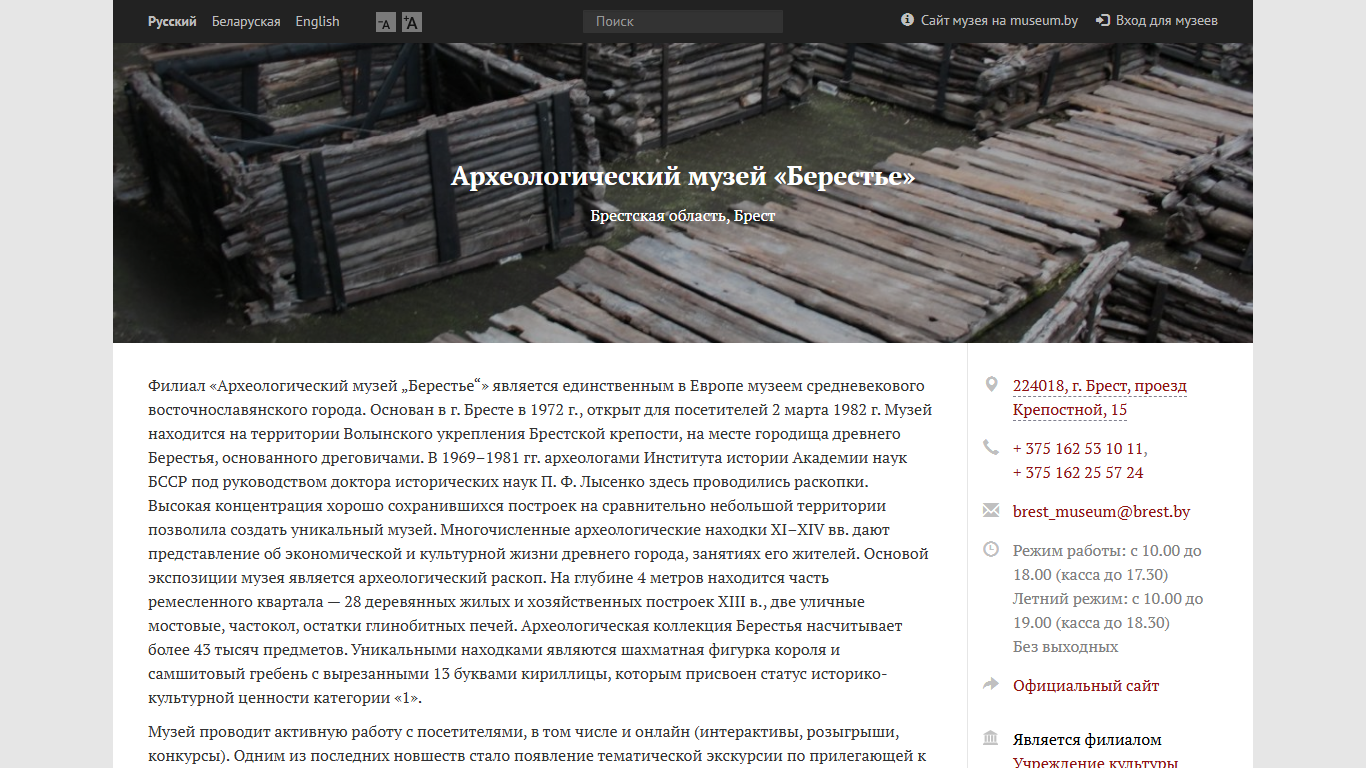This screenshot has width=1366, height=768.
Task: Open address 224018, г. Брест link
Action: coord(1100,398)
